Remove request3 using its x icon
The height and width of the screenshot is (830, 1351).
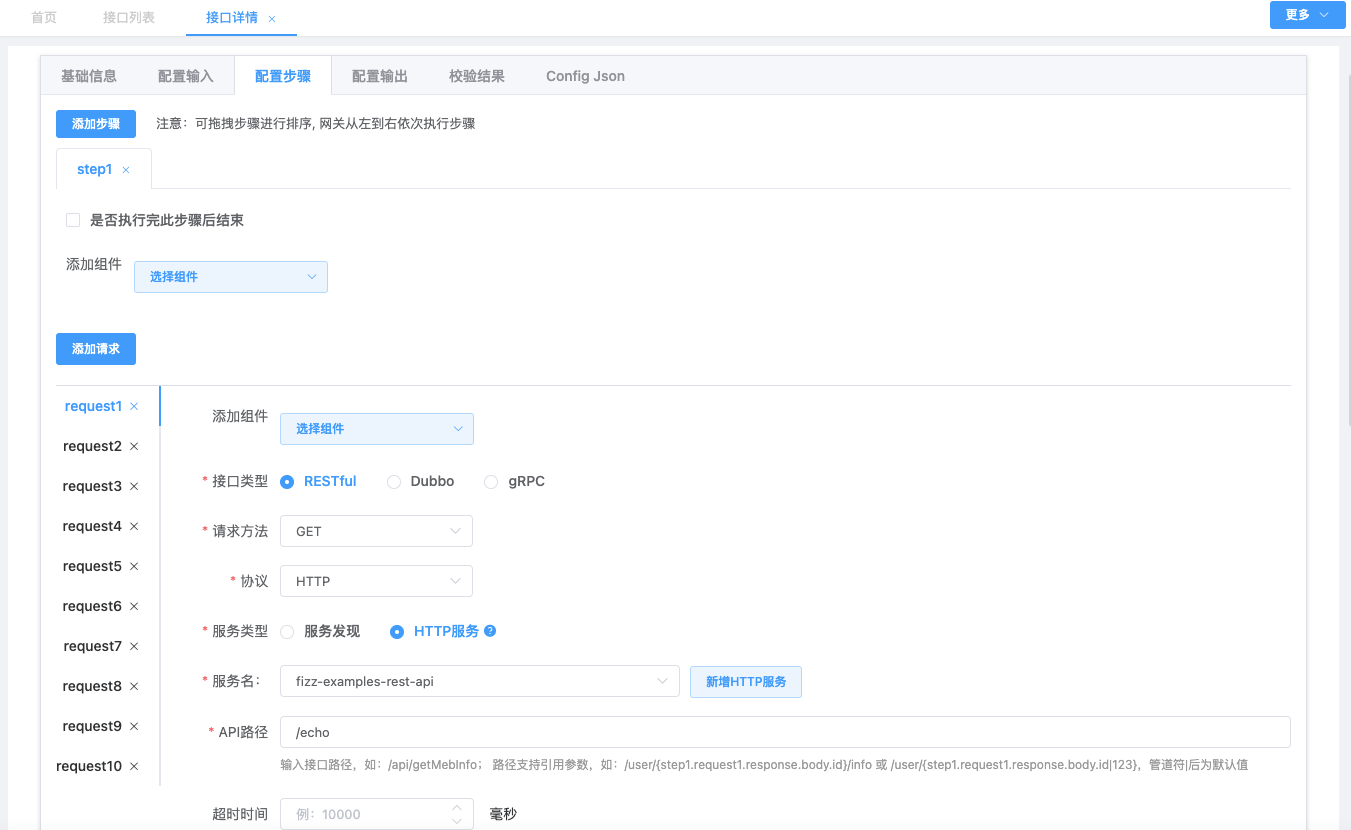[134, 487]
